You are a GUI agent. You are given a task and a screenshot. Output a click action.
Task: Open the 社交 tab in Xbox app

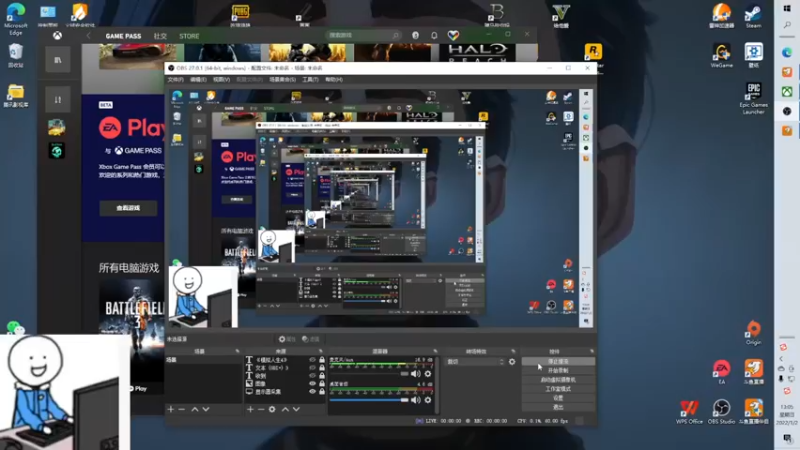coord(160,36)
